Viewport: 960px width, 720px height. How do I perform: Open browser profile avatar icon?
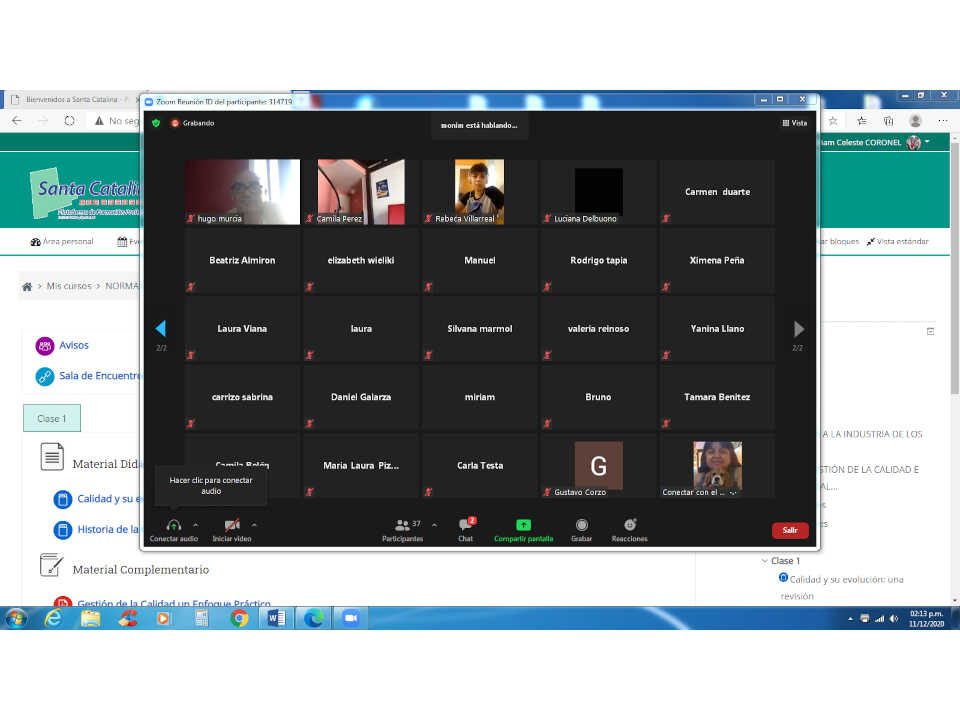coord(915,121)
